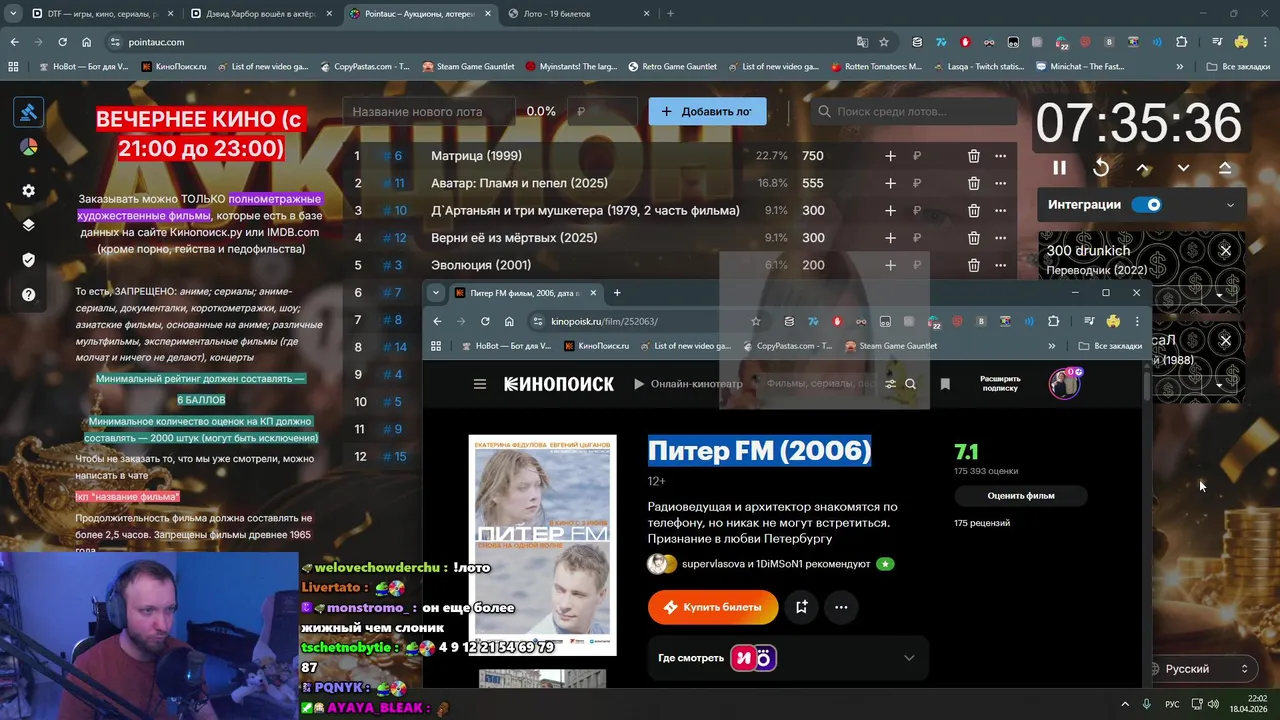Click the ruble field of Матрица (1999) row
1280x720 pixels.
tap(930, 156)
